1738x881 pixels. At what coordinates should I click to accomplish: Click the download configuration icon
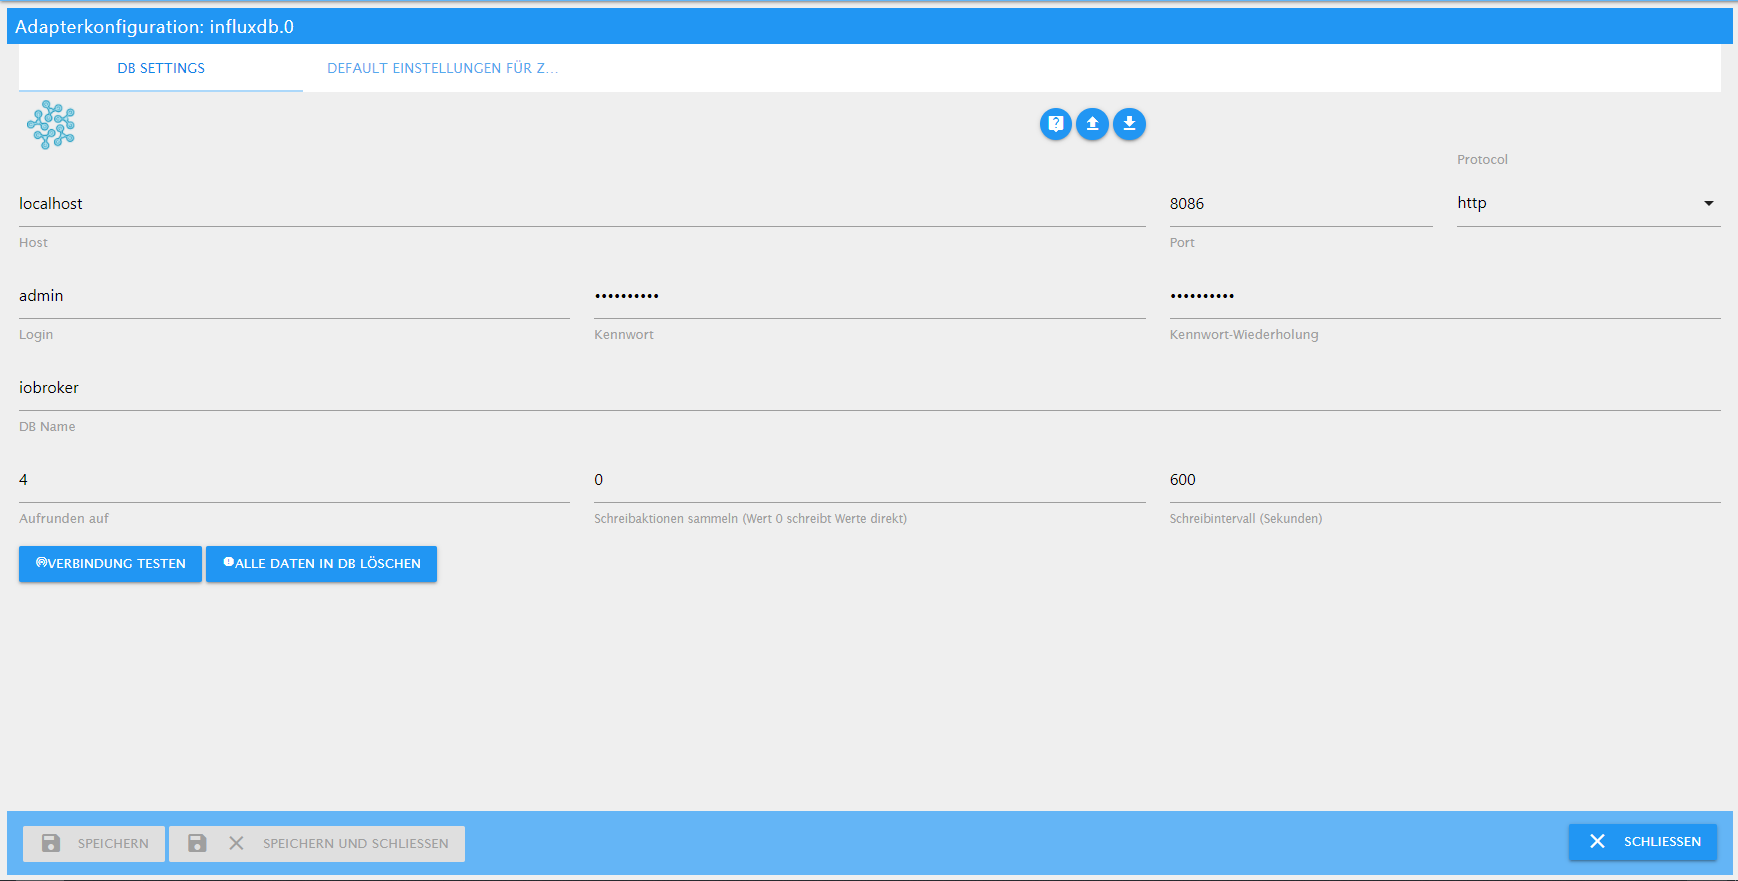point(1129,124)
